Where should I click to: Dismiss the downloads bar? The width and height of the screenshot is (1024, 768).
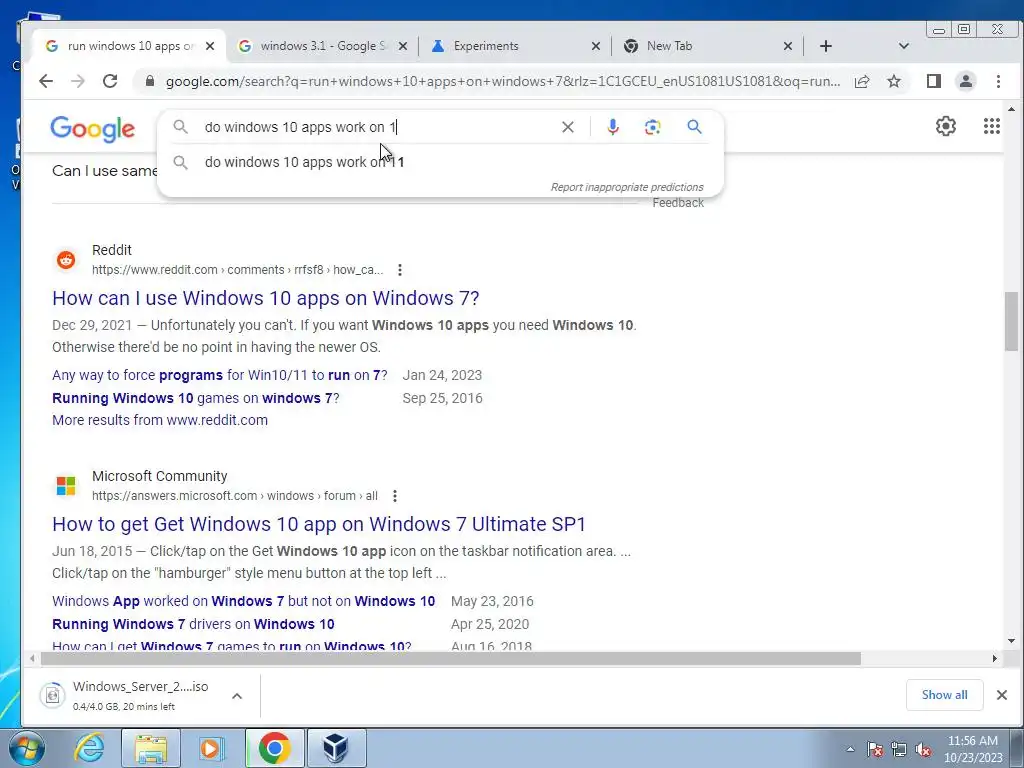[x=1002, y=695]
